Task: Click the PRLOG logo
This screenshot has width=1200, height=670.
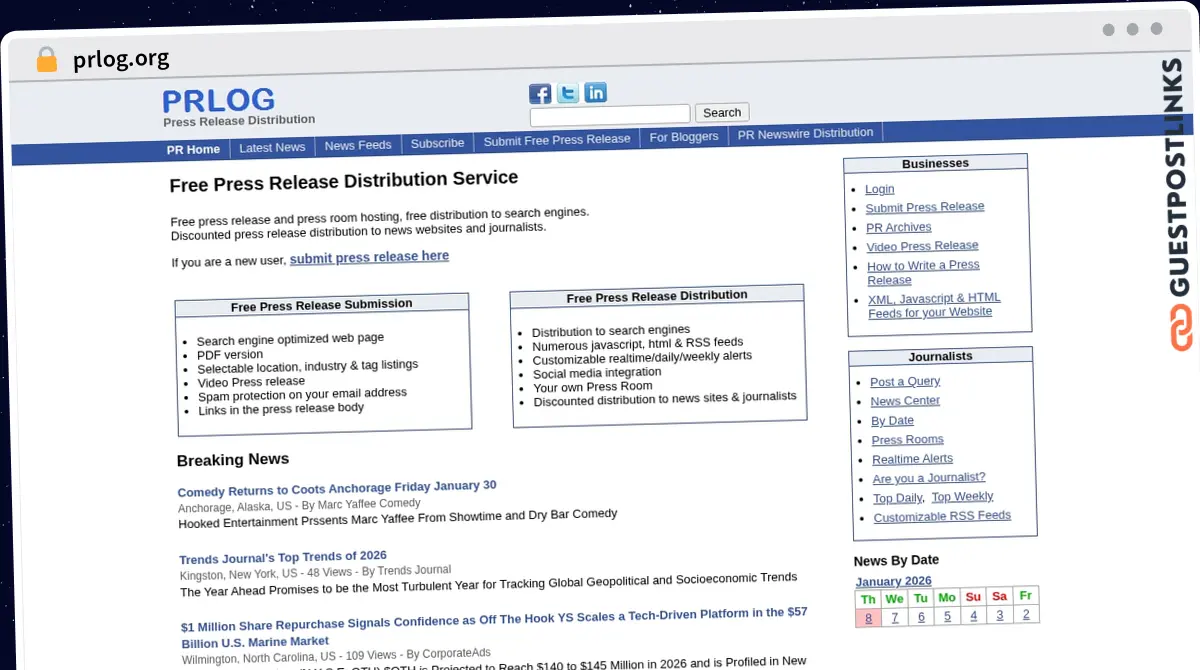Action: (218, 101)
